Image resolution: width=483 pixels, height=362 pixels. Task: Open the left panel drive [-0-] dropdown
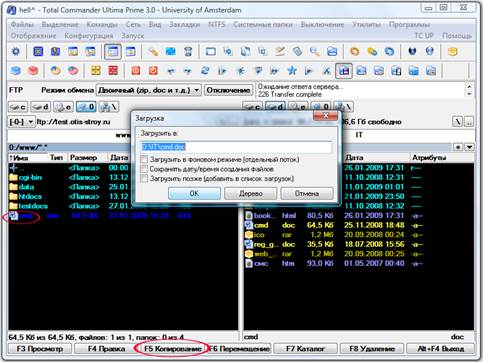(x=21, y=122)
